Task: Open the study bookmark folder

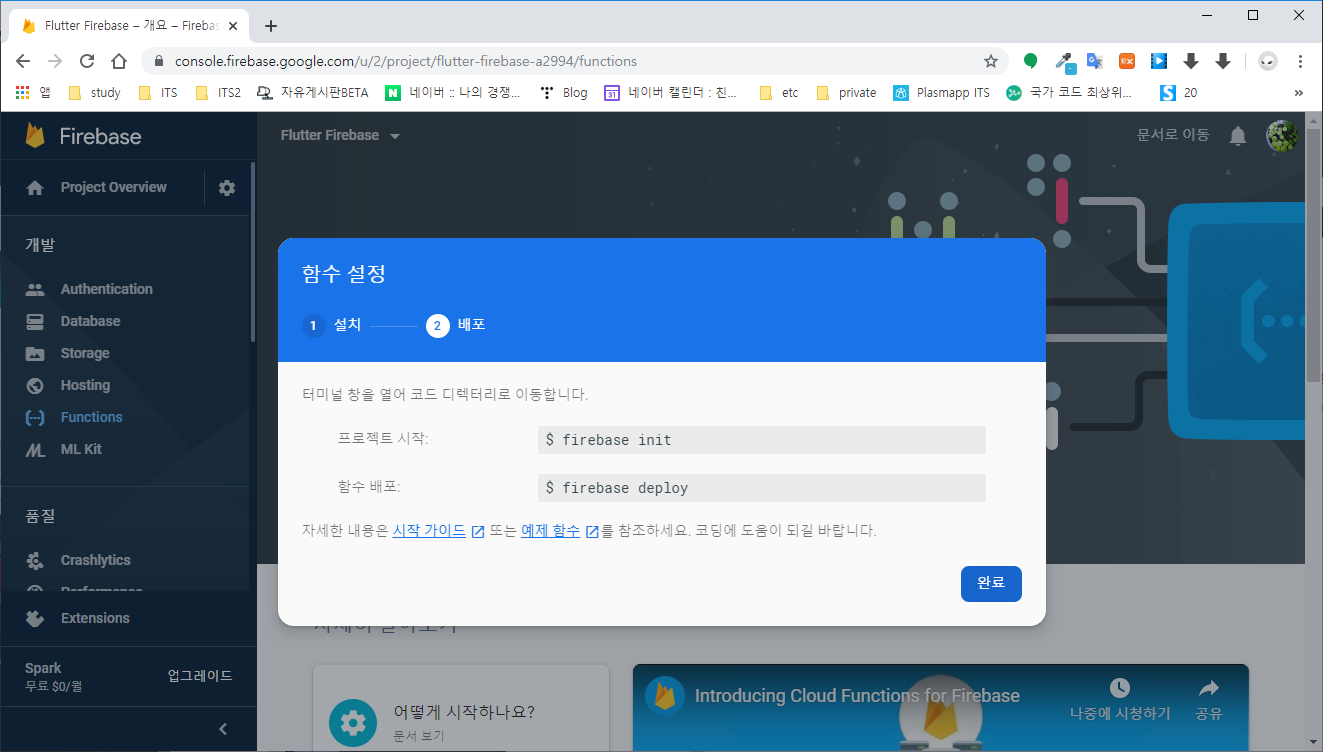Action: pos(94,93)
